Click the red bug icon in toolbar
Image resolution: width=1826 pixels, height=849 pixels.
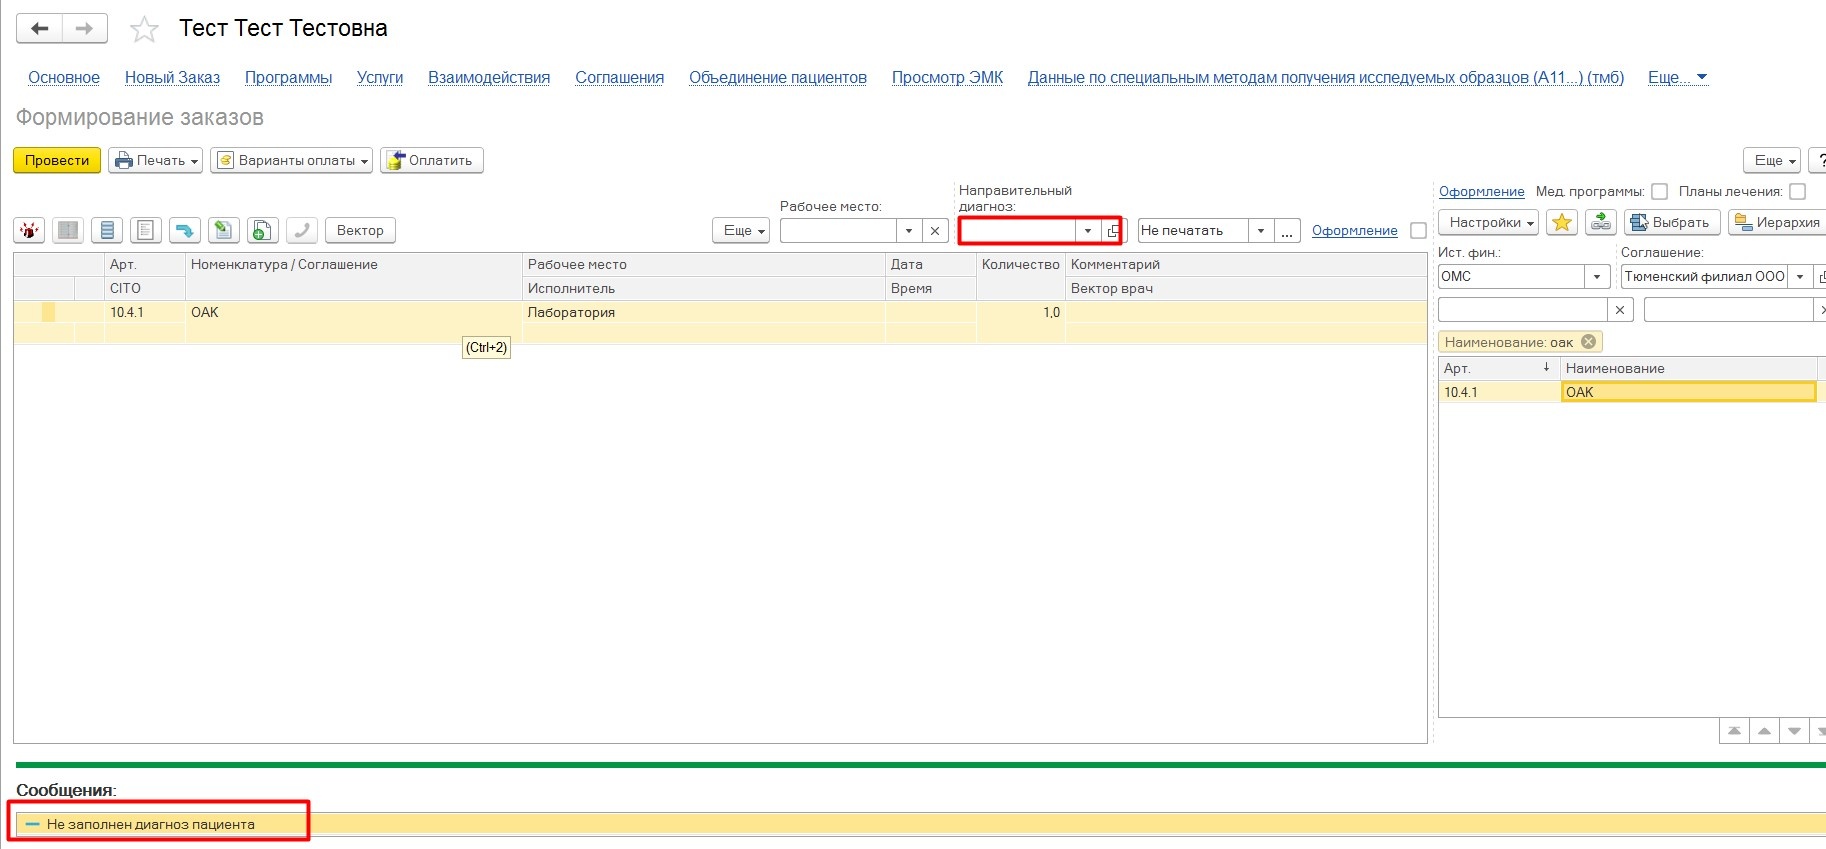(x=29, y=231)
